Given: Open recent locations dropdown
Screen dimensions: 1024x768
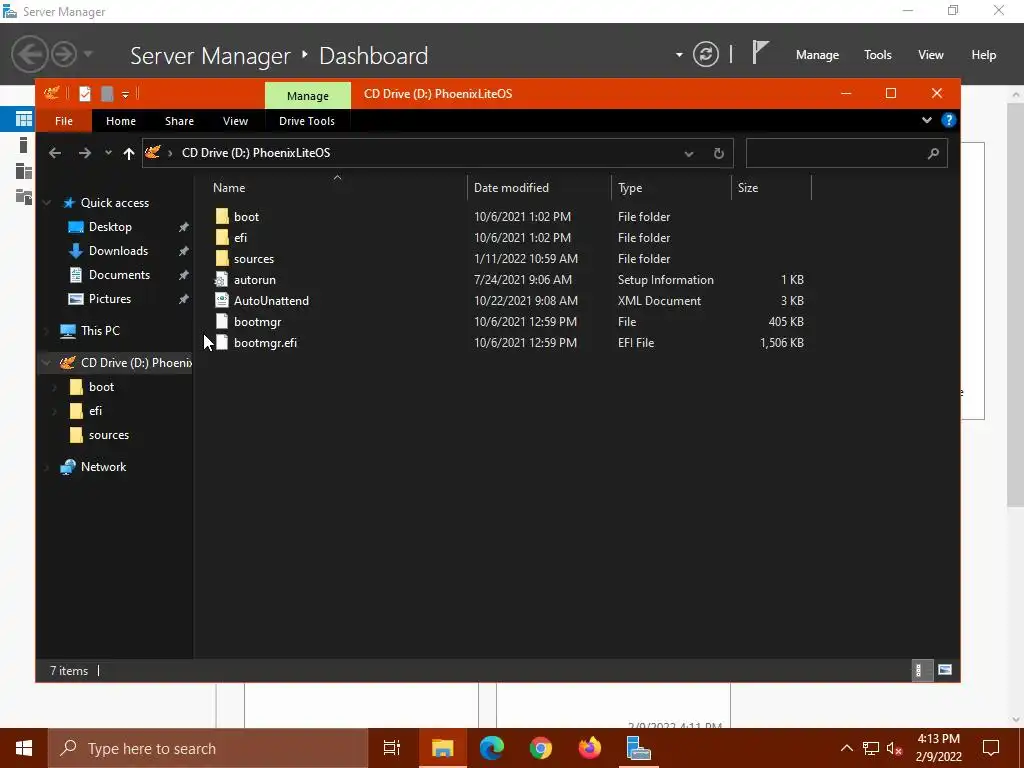Looking at the screenshot, I should (x=108, y=153).
